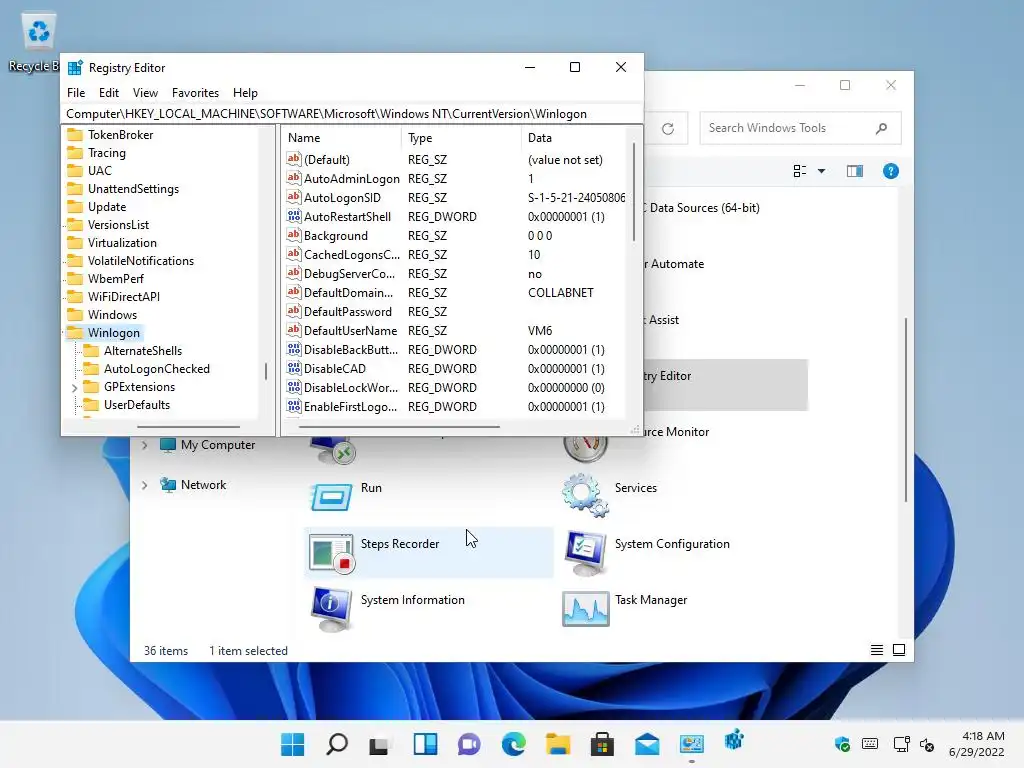Open Microsoft Store from the taskbar
This screenshot has height=768, width=1024.
click(x=602, y=744)
